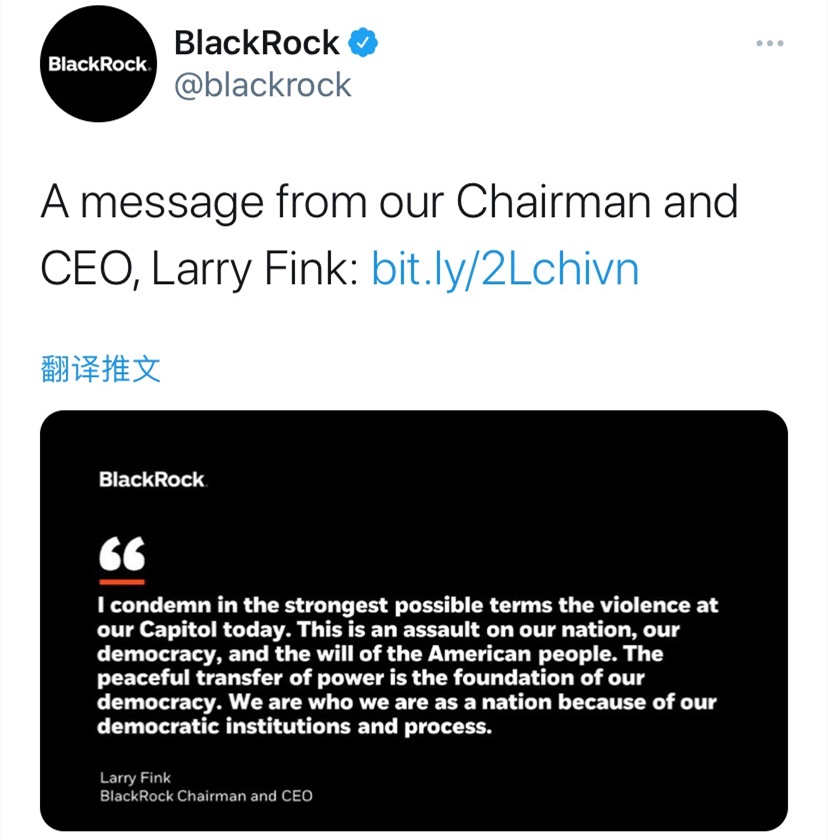The height and width of the screenshot is (840, 828).
Task: Click the line "democratic institutions and process."
Action: pyautogui.click(x=295, y=727)
